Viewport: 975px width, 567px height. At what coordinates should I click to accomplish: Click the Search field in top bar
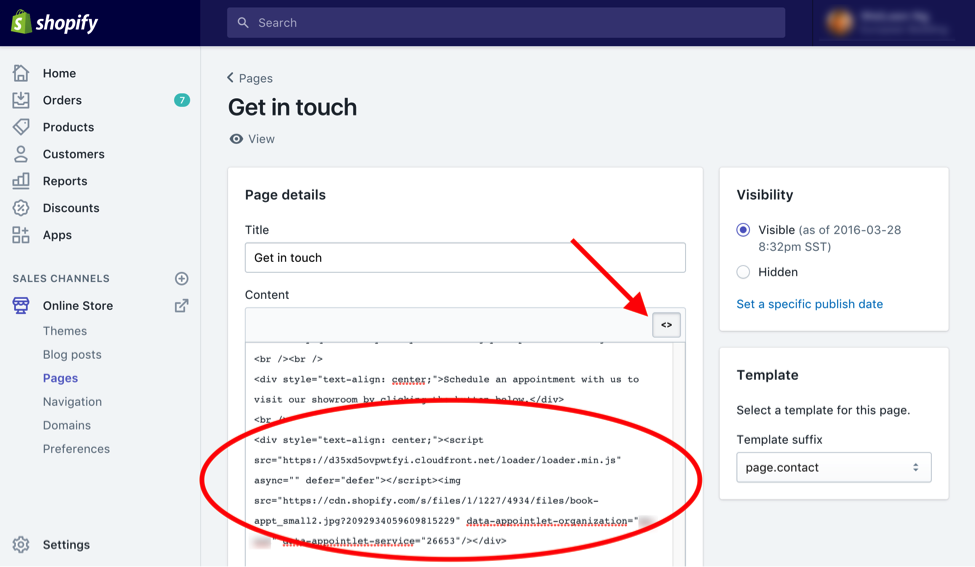(506, 22)
